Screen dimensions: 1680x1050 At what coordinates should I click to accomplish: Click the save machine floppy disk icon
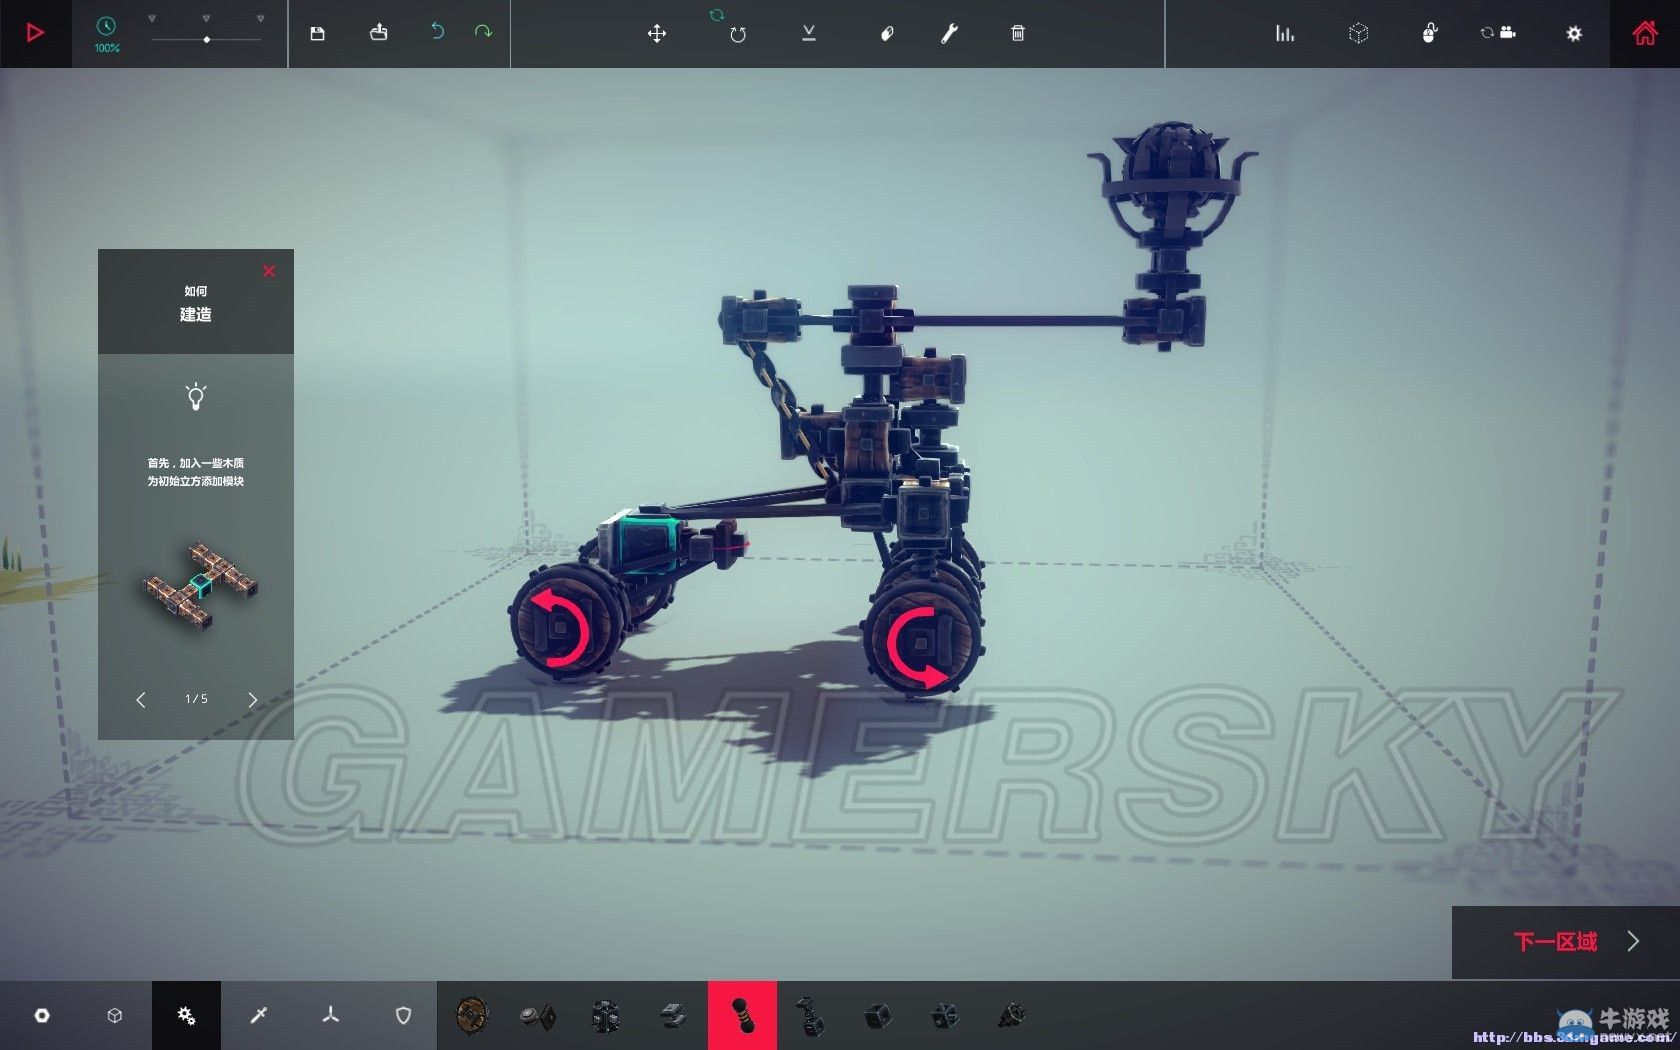(x=317, y=33)
